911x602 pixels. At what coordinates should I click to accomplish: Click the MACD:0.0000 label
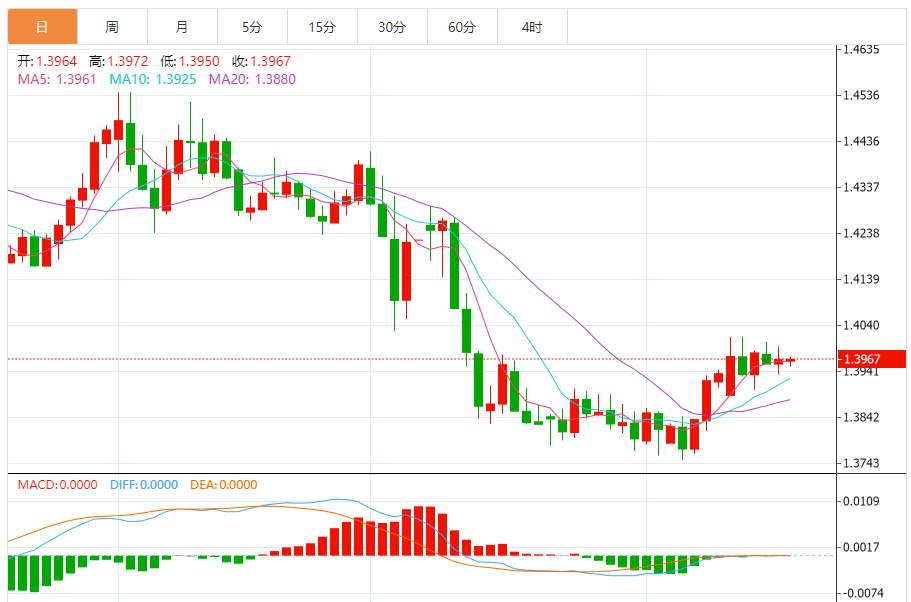58,485
